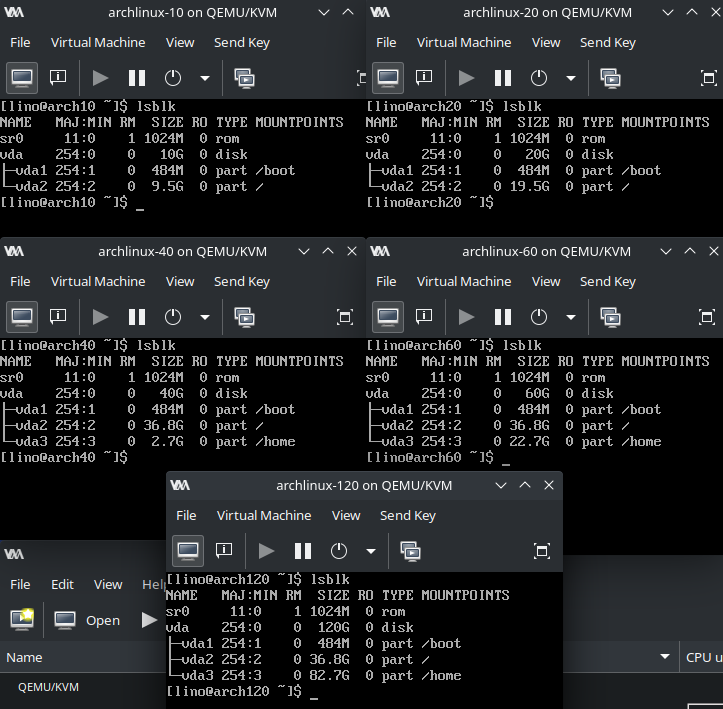
Task: Click Run arrow in Virtual Machine Manager toolbar
Action: point(149,620)
